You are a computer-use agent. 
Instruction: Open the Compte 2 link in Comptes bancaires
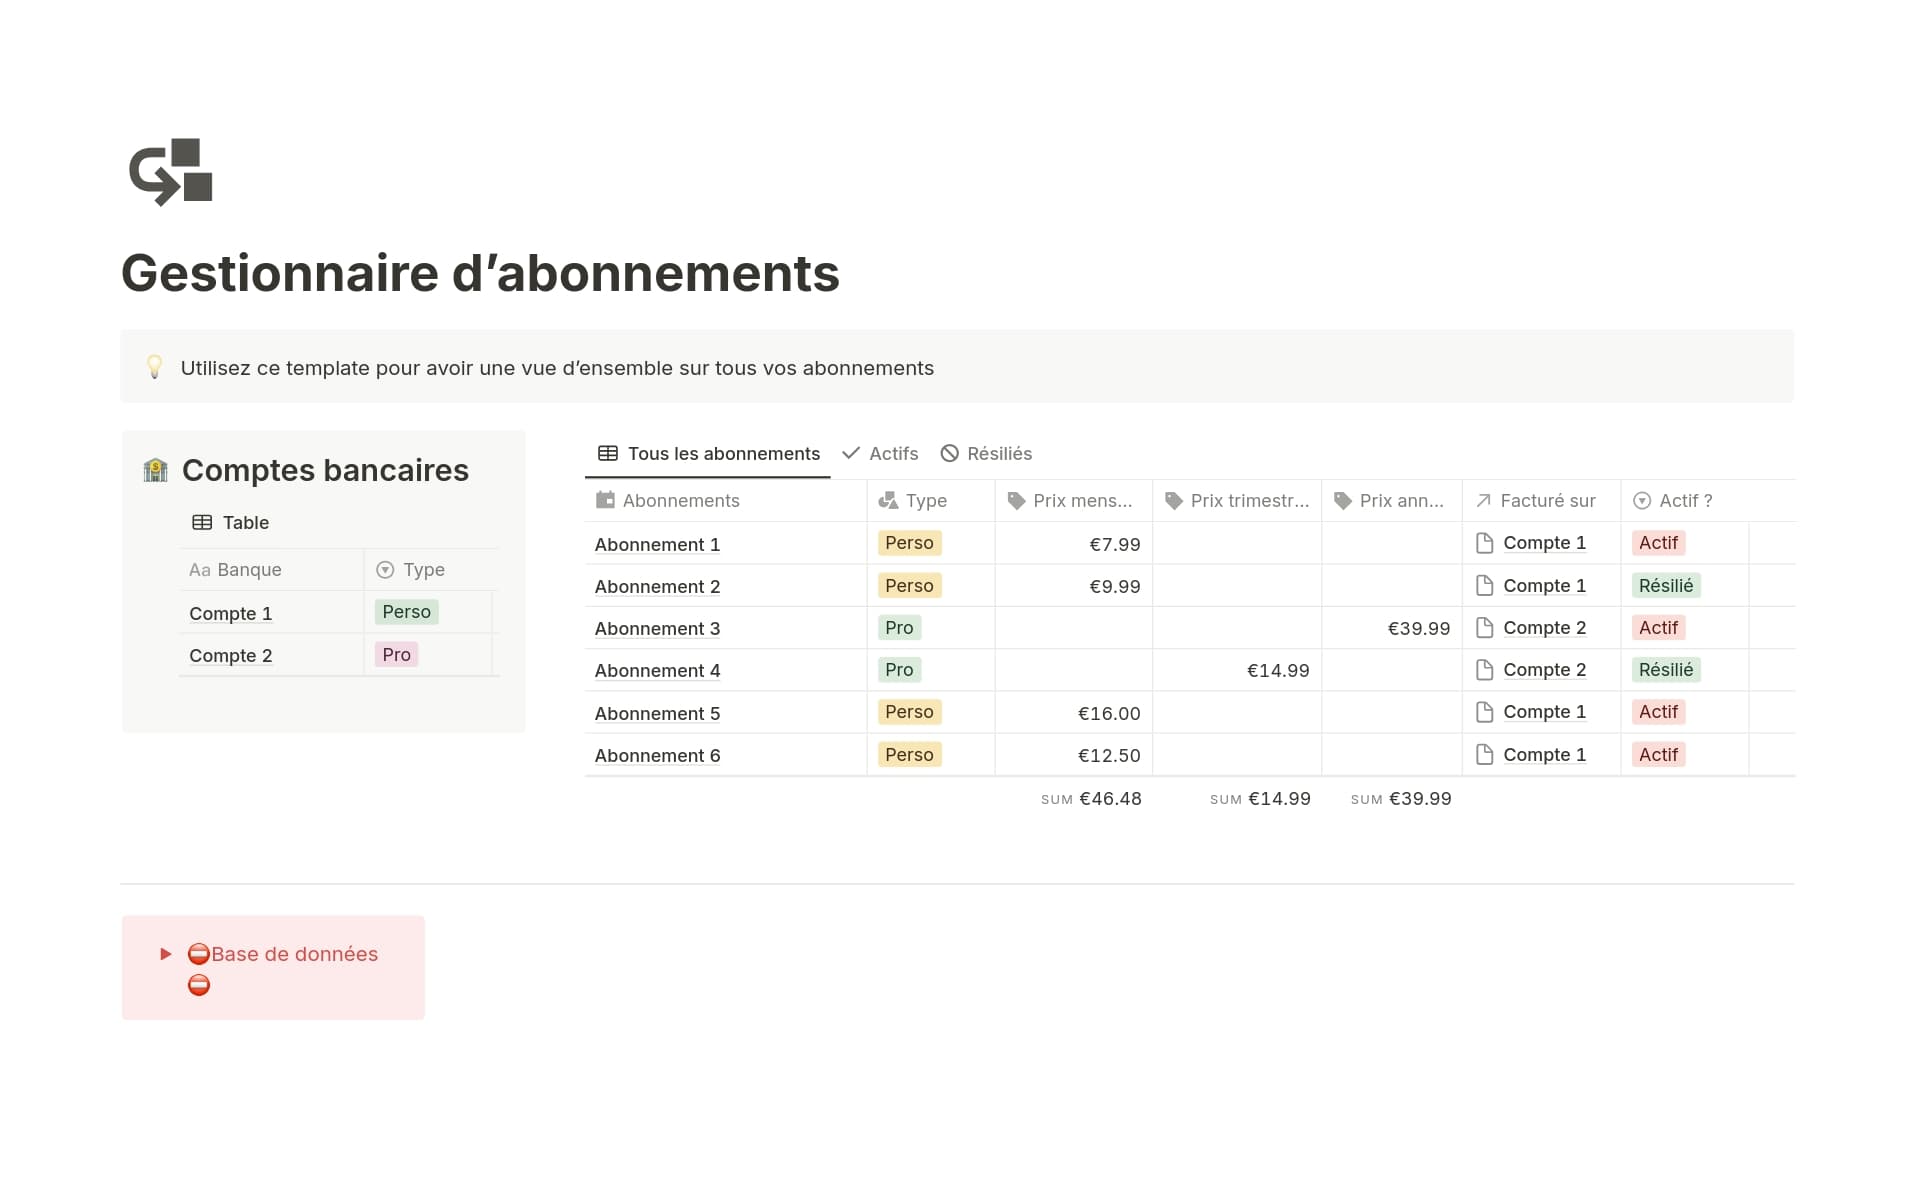(231, 655)
